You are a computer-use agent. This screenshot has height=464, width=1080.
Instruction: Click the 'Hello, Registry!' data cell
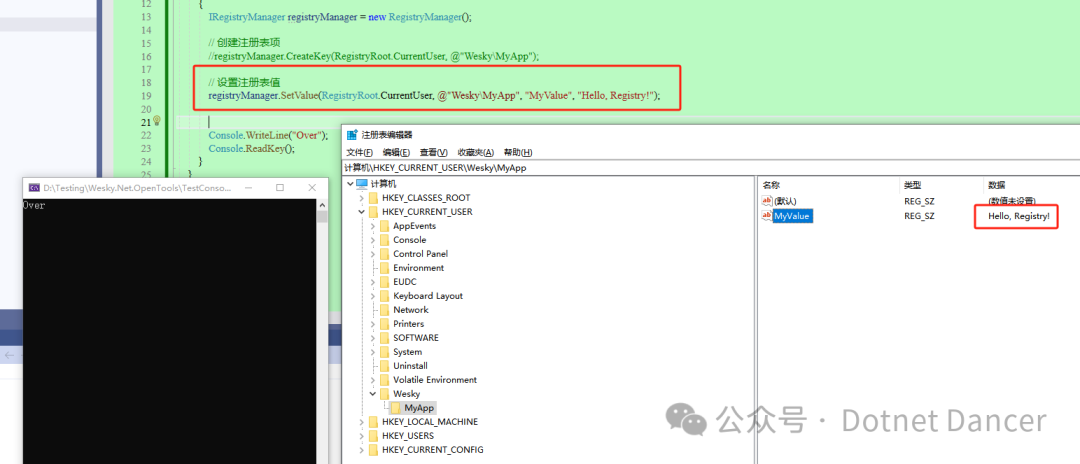[1019, 216]
